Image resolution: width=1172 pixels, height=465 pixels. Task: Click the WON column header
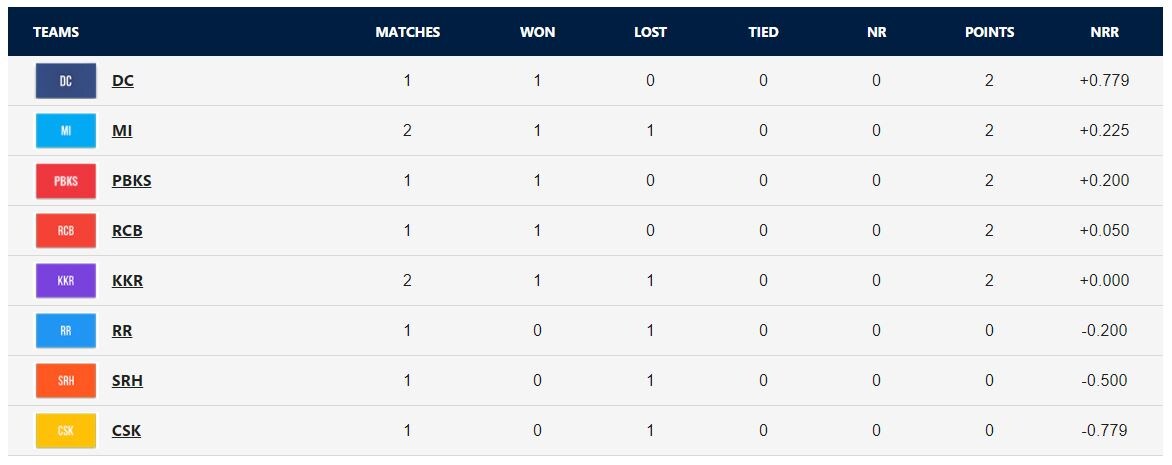click(x=537, y=32)
